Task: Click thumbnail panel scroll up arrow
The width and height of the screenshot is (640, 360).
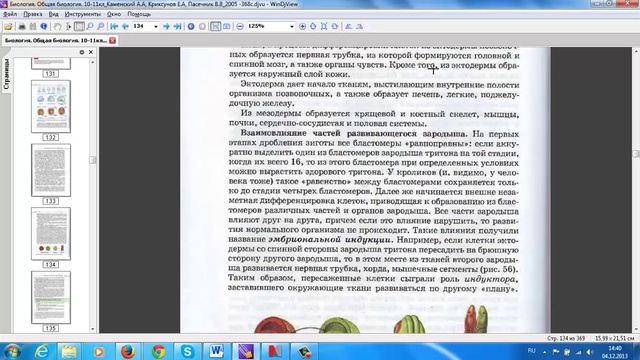Action: [93, 62]
